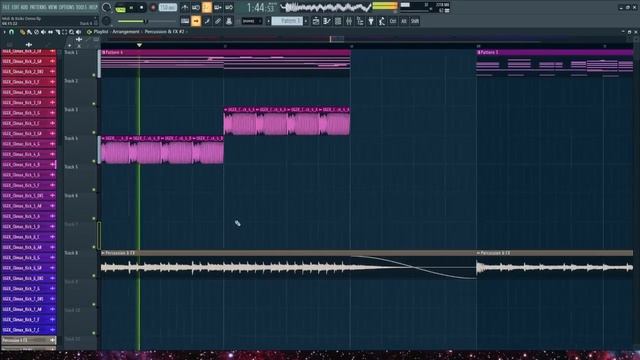Mute Track 3 using its green dot
Screen dimensions: 640x360
94,132
